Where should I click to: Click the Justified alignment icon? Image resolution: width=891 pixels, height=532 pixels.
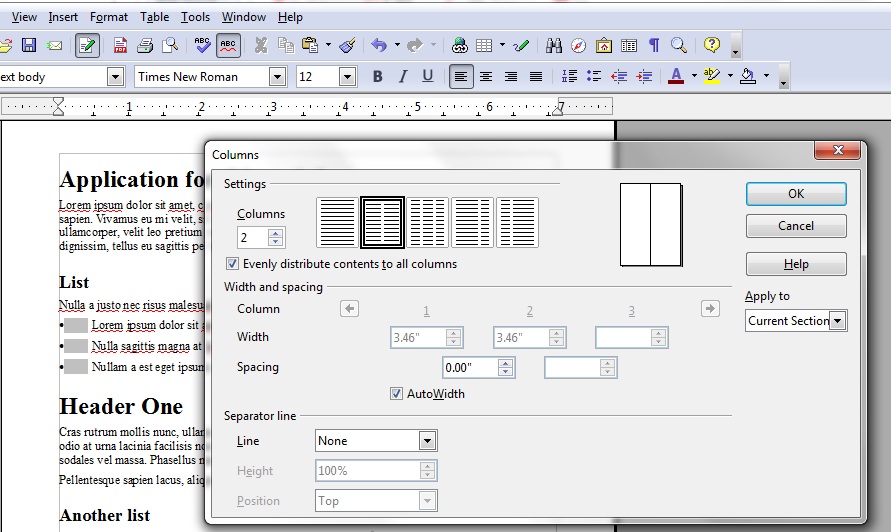click(536, 76)
